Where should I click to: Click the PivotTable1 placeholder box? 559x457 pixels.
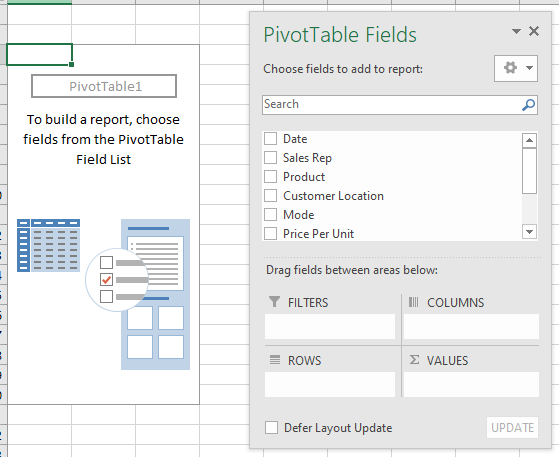[x=104, y=86]
